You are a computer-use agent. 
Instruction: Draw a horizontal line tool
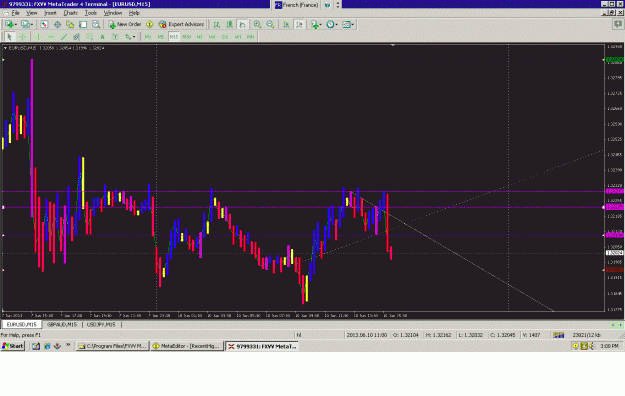51,37
